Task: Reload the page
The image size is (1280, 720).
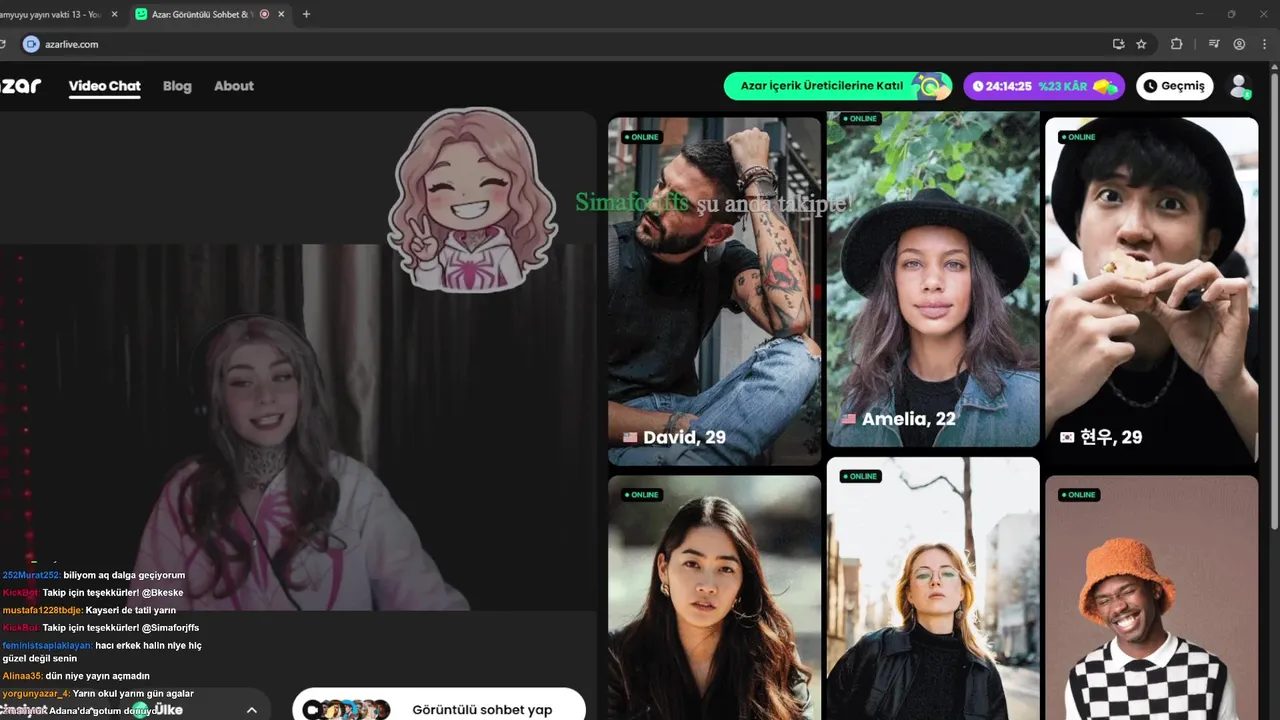Action: [3, 44]
